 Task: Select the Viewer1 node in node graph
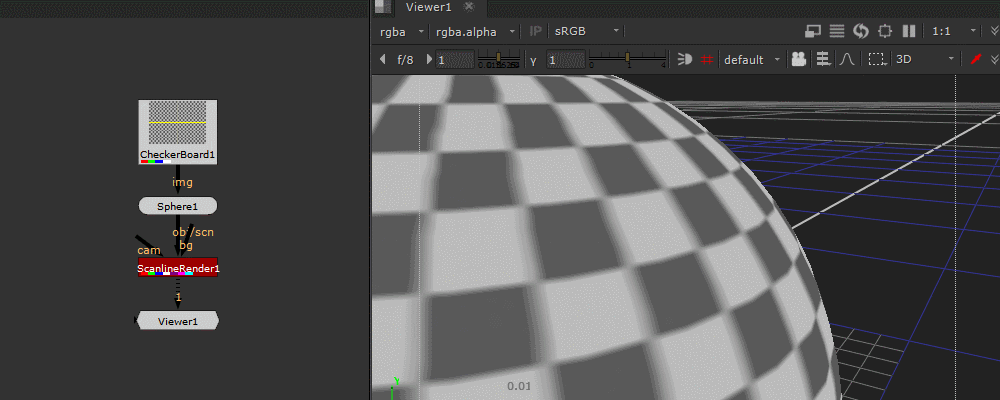pos(178,321)
